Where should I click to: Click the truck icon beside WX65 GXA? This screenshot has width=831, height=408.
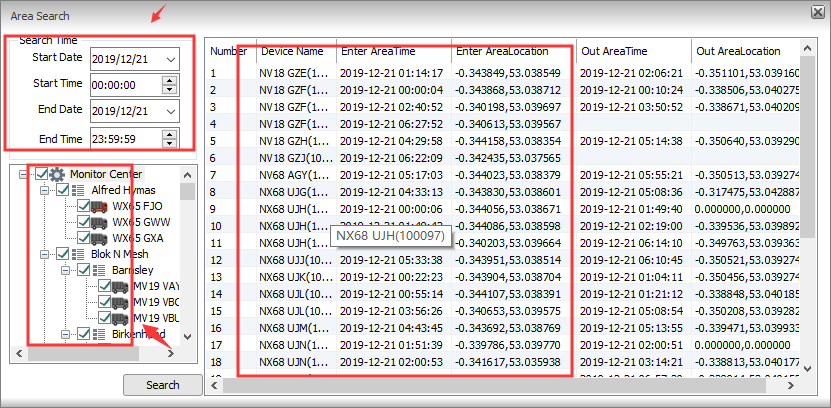click(99, 238)
